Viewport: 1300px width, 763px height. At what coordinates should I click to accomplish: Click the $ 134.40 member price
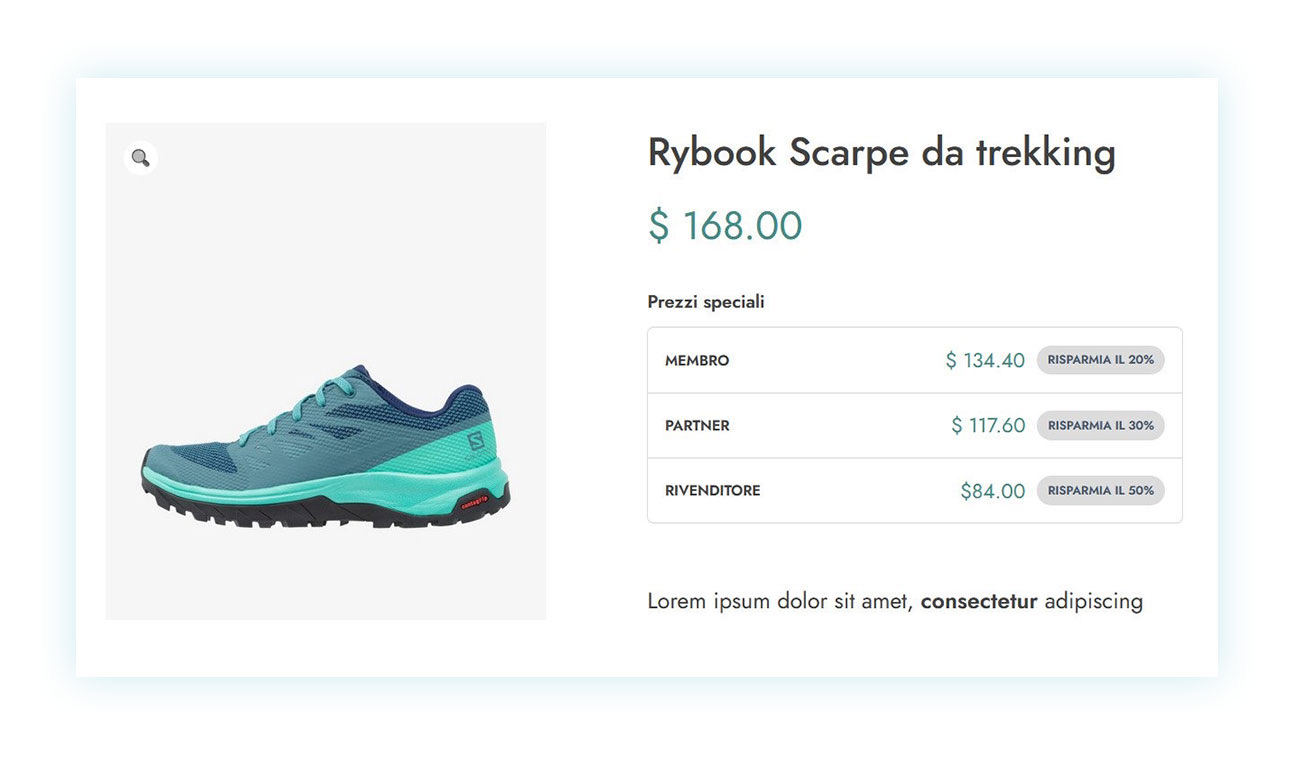(x=985, y=361)
